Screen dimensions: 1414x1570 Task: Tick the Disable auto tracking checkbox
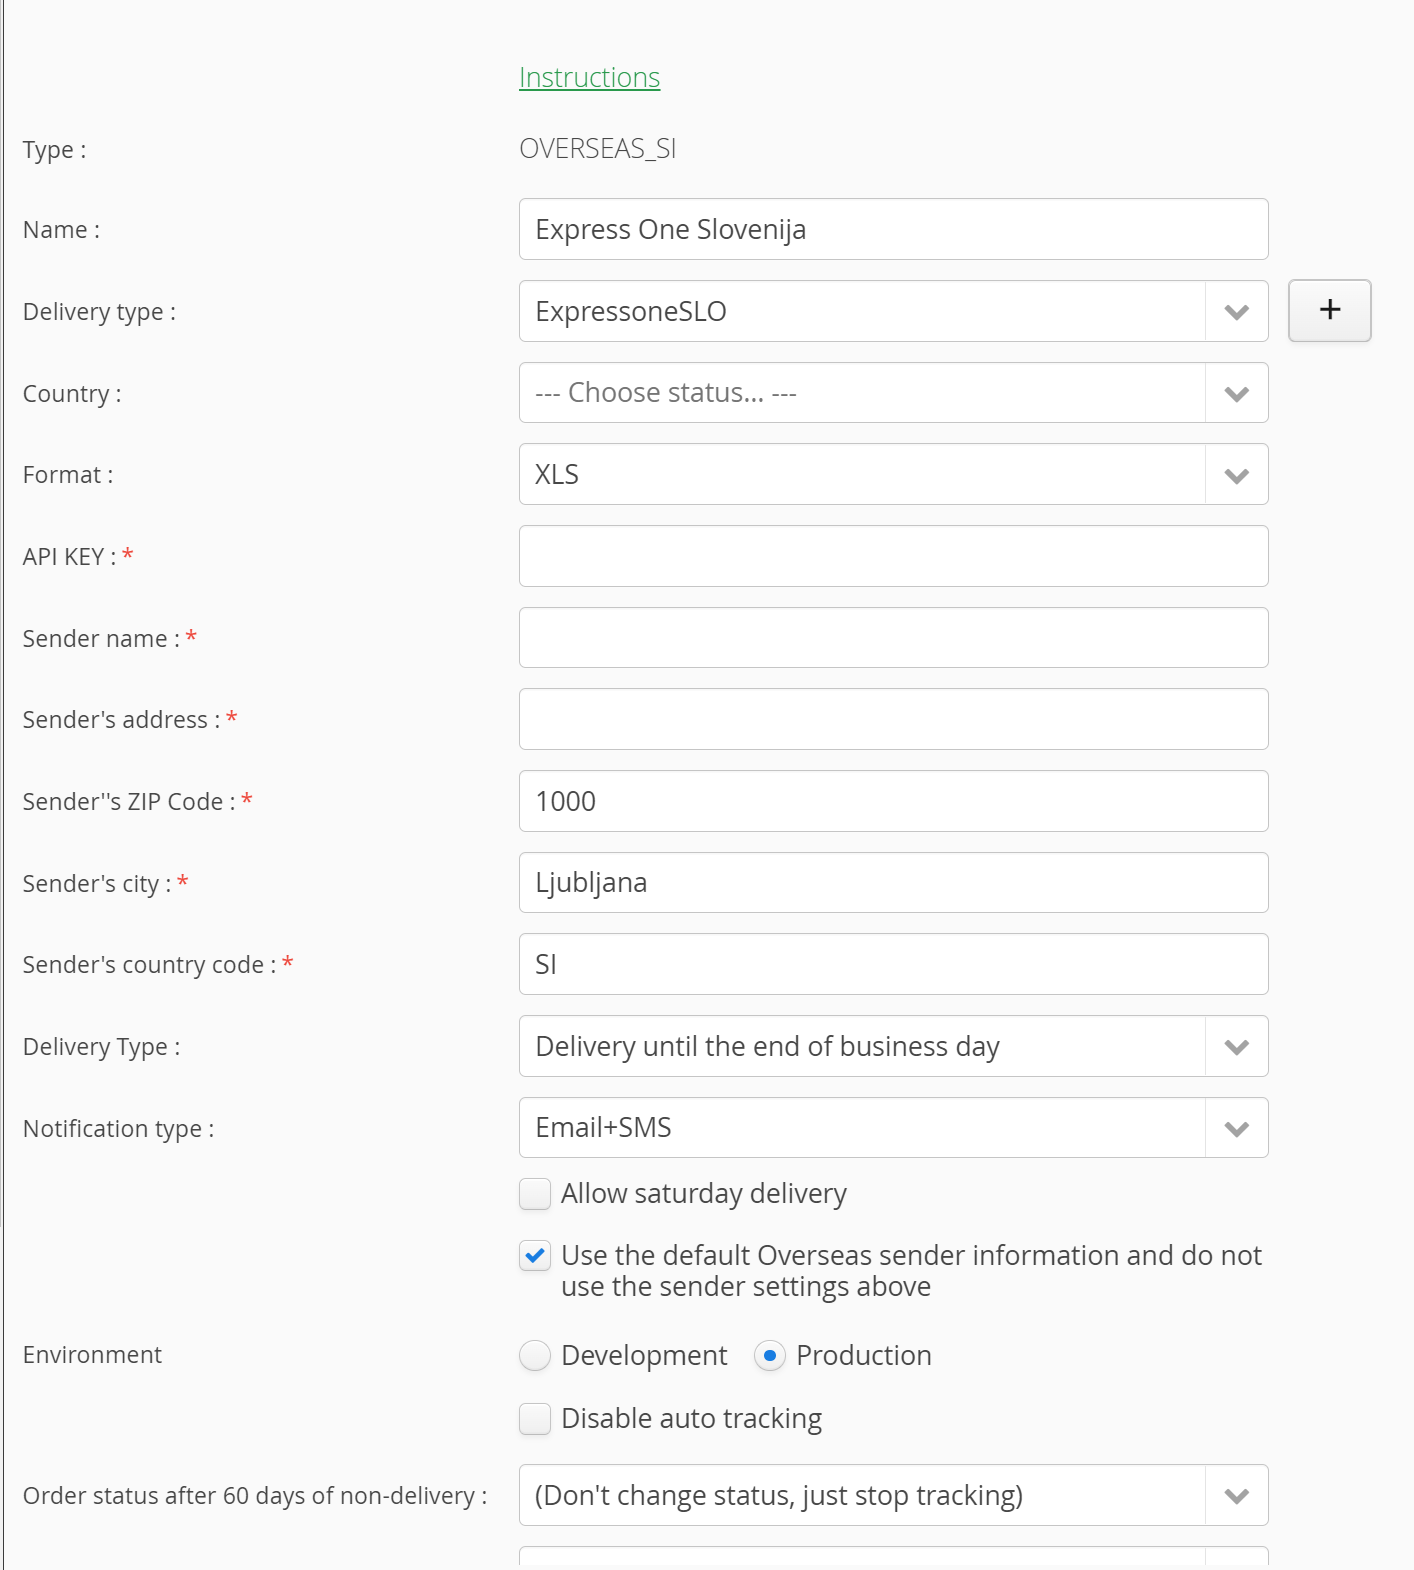tap(535, 1419)
